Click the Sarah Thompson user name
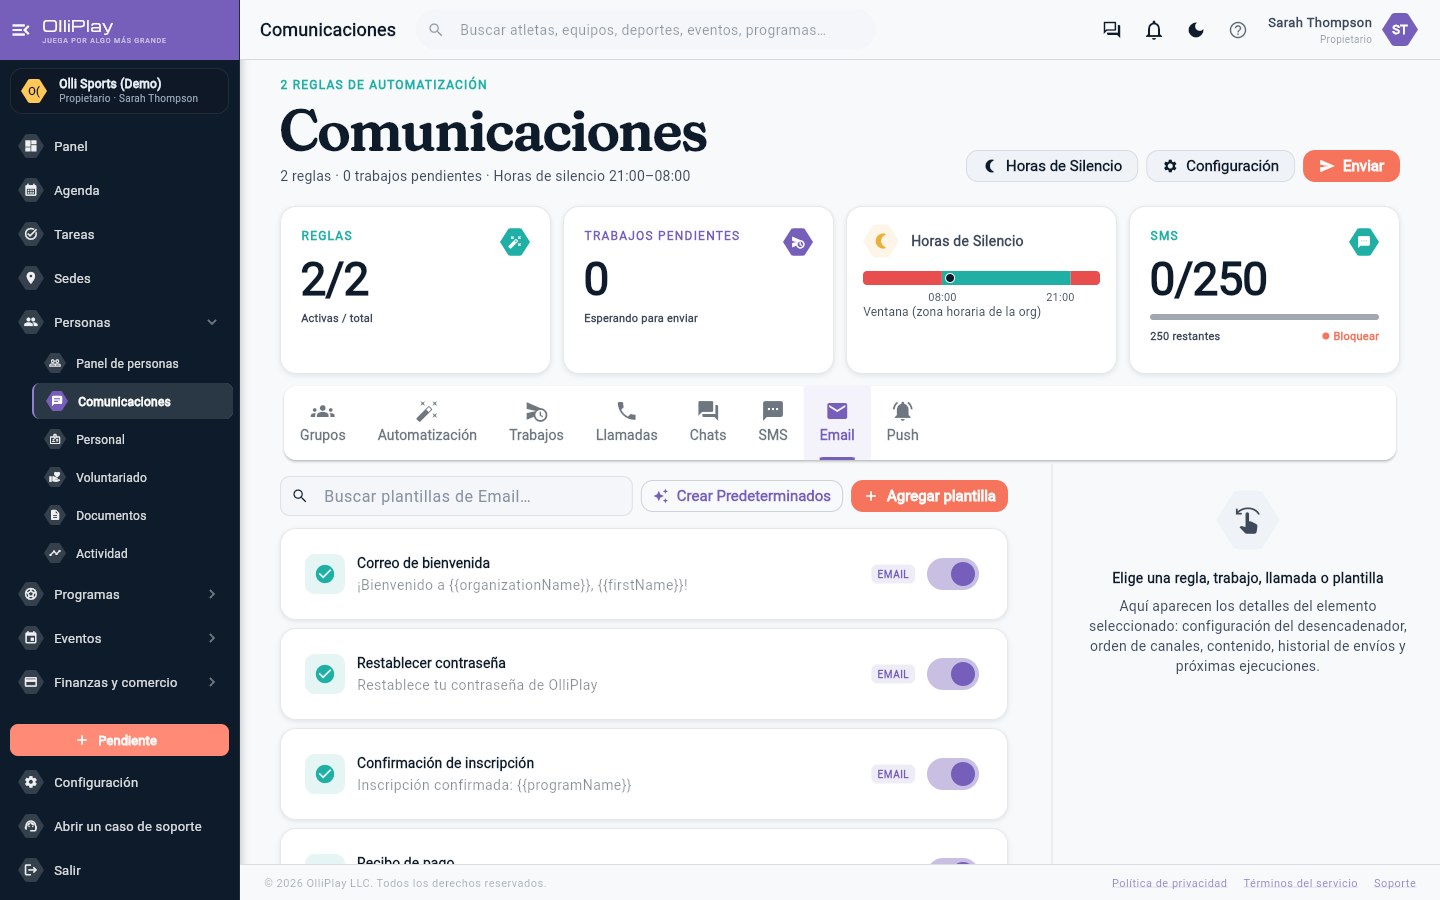 point(1320,23)
